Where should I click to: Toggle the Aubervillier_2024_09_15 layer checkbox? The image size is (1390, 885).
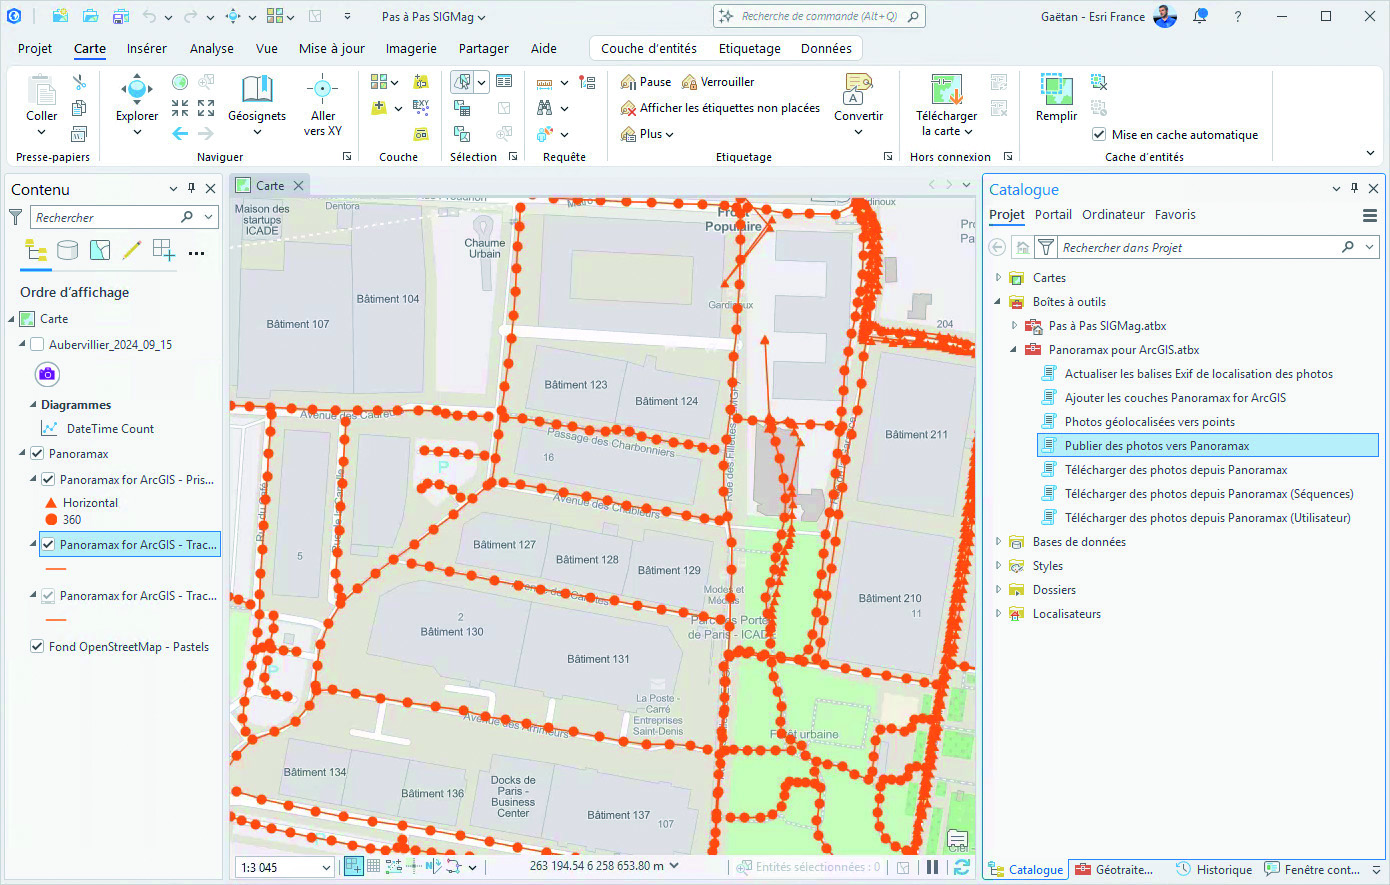tap(37, 344)
